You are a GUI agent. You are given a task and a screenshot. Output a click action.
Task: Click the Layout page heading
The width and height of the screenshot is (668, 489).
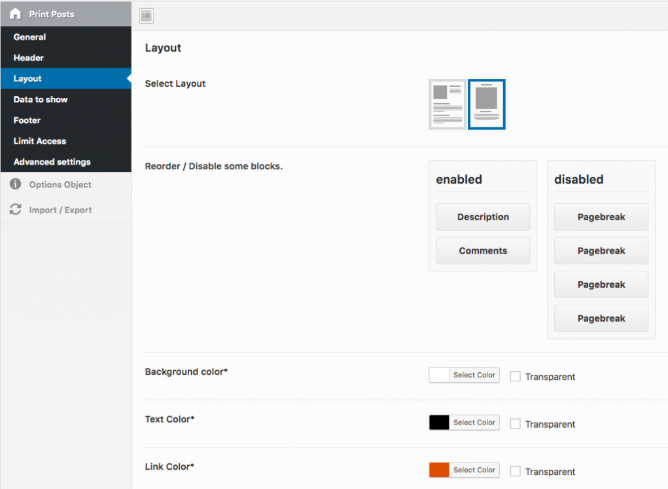tap(163, 48)
